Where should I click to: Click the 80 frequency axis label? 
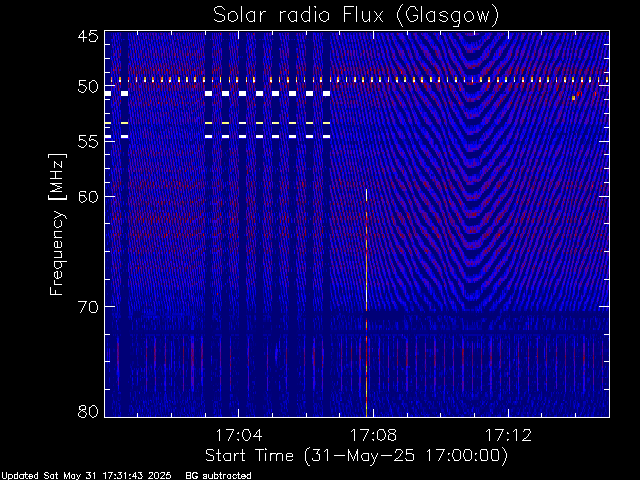pos(88,411)
